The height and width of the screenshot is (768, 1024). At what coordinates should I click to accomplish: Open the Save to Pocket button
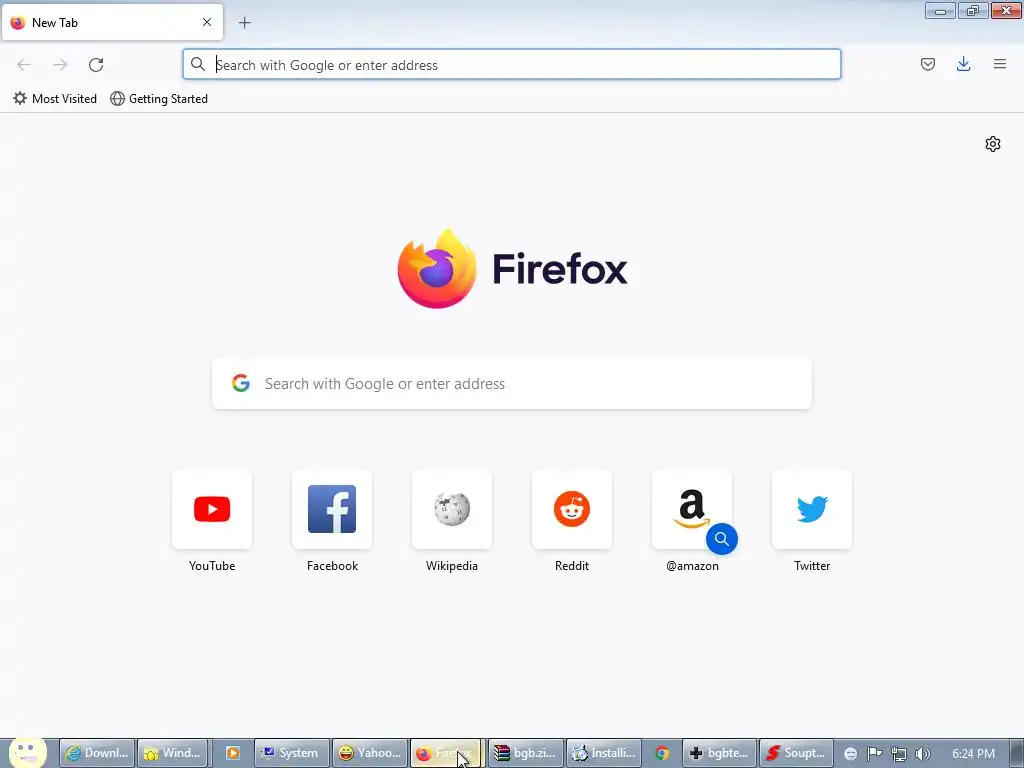(x=927, y=64)
